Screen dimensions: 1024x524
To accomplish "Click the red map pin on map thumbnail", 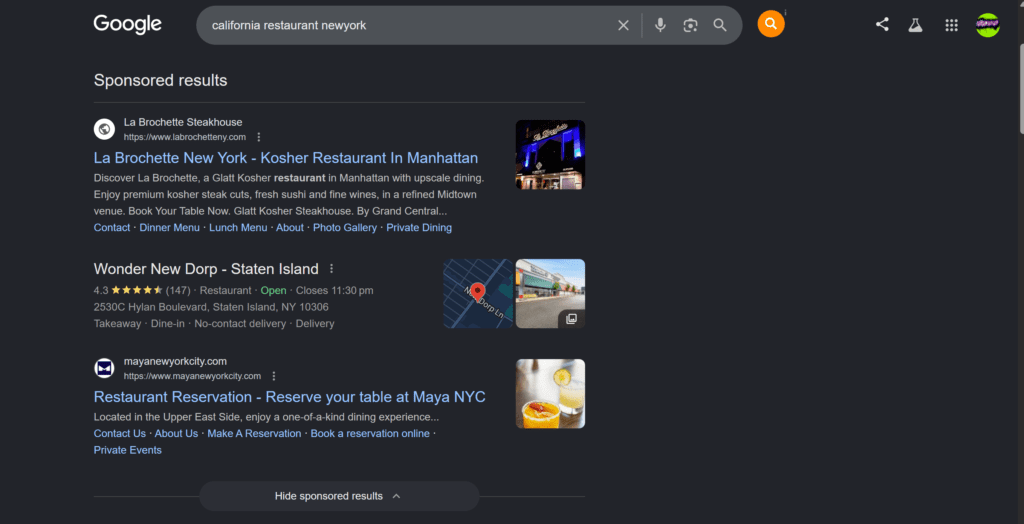I will click(x=478, y=291).
